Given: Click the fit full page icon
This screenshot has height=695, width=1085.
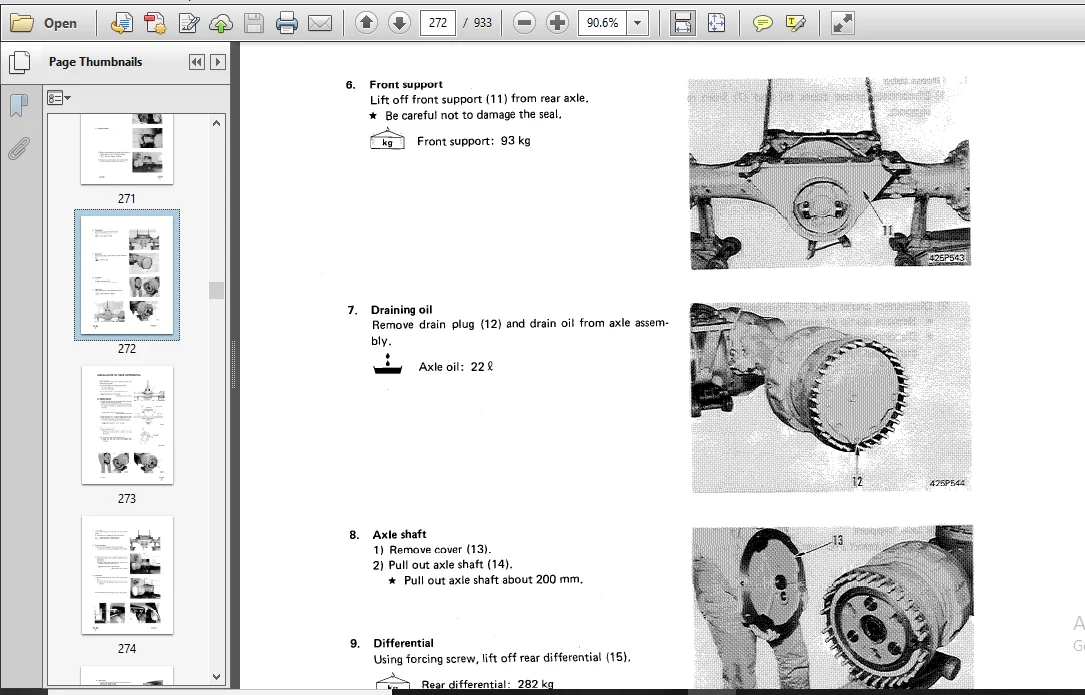Looking at the screenshot, I should click(x=716, y=23).
